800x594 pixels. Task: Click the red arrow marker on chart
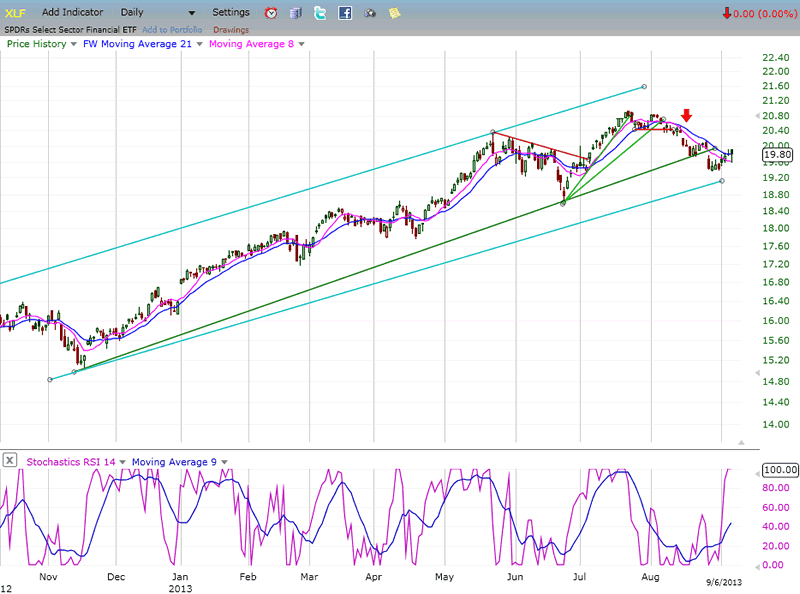(686, 116)
